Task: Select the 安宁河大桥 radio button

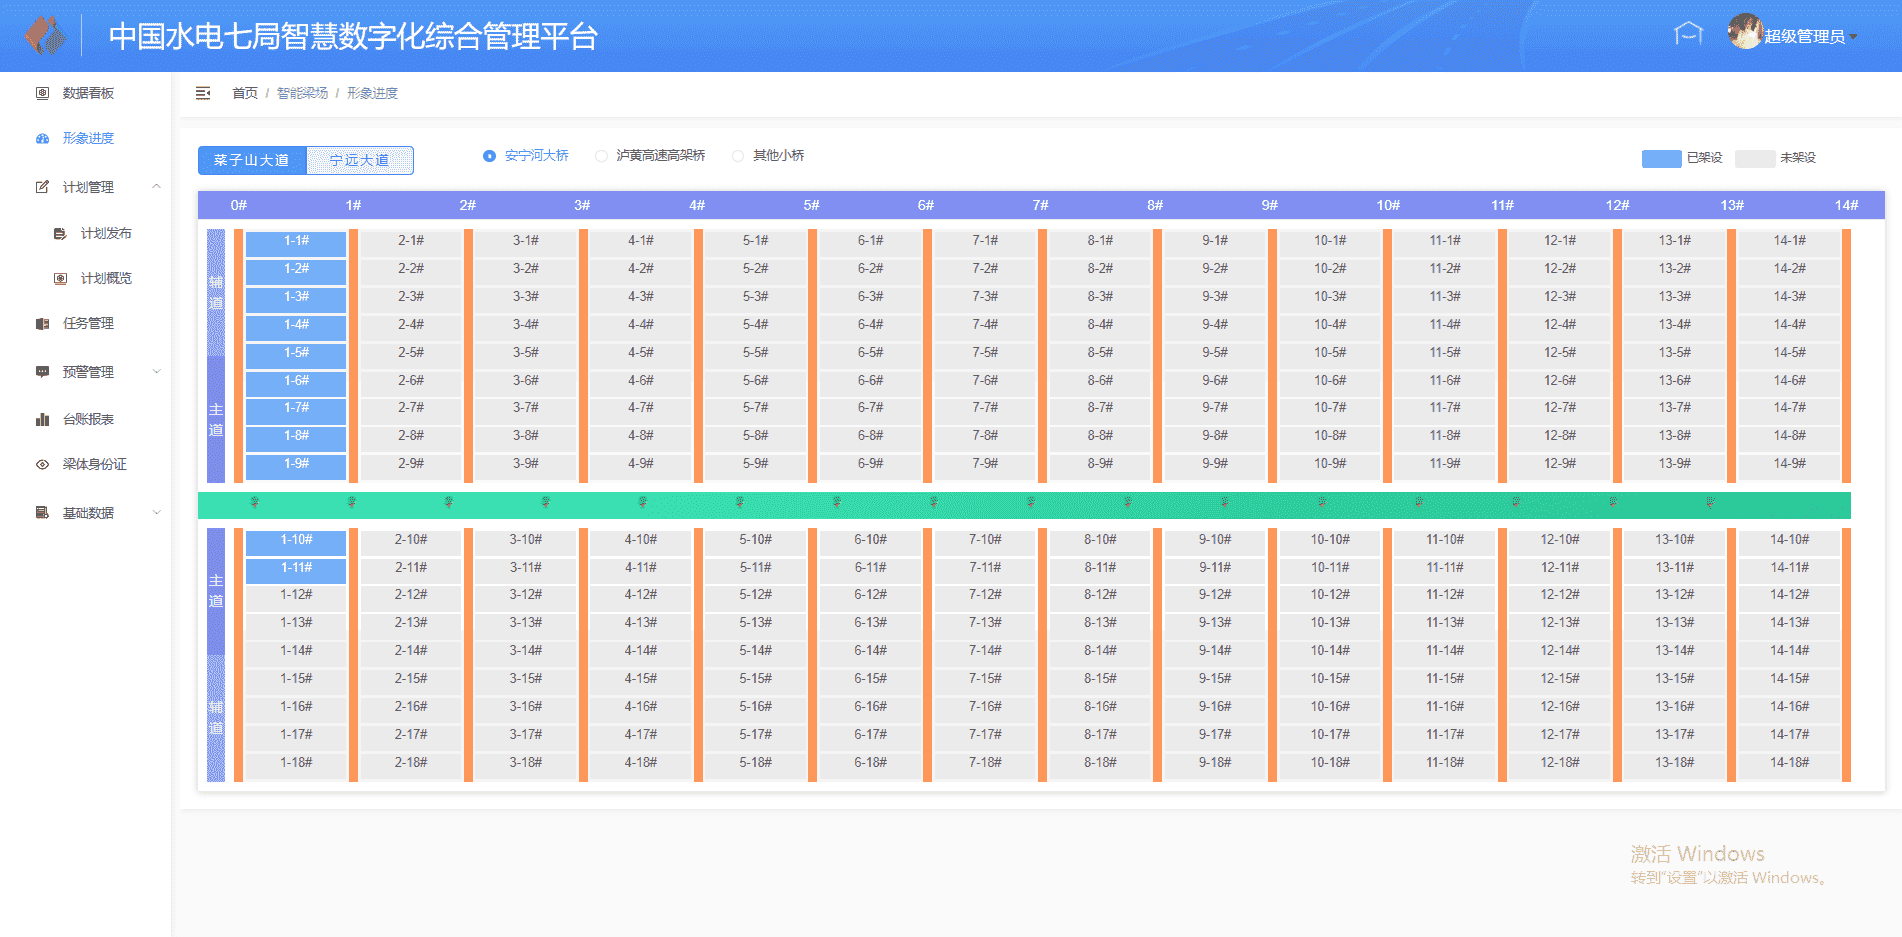Action: 489,156
